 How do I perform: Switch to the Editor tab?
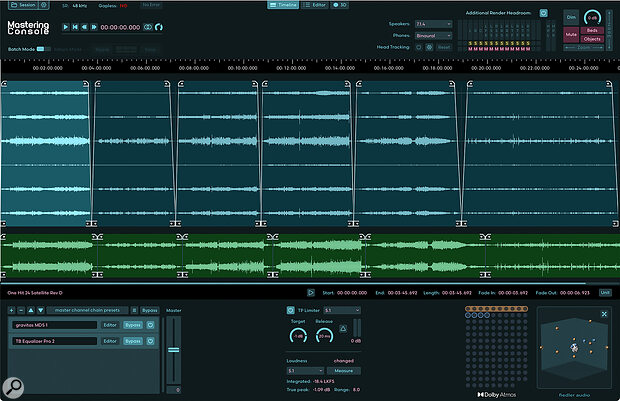315,5
